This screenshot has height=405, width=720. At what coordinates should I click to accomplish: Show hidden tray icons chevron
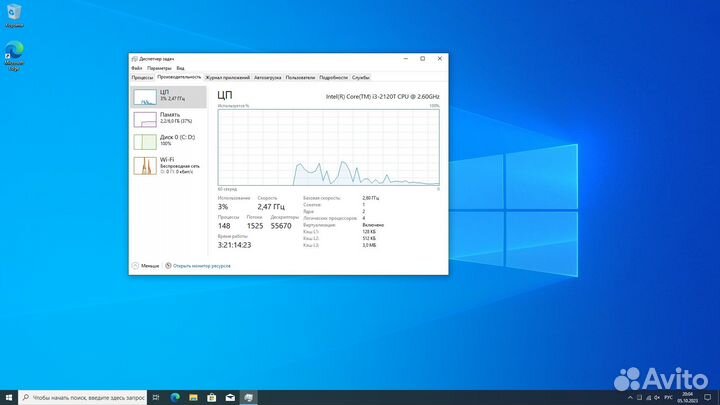630,398
